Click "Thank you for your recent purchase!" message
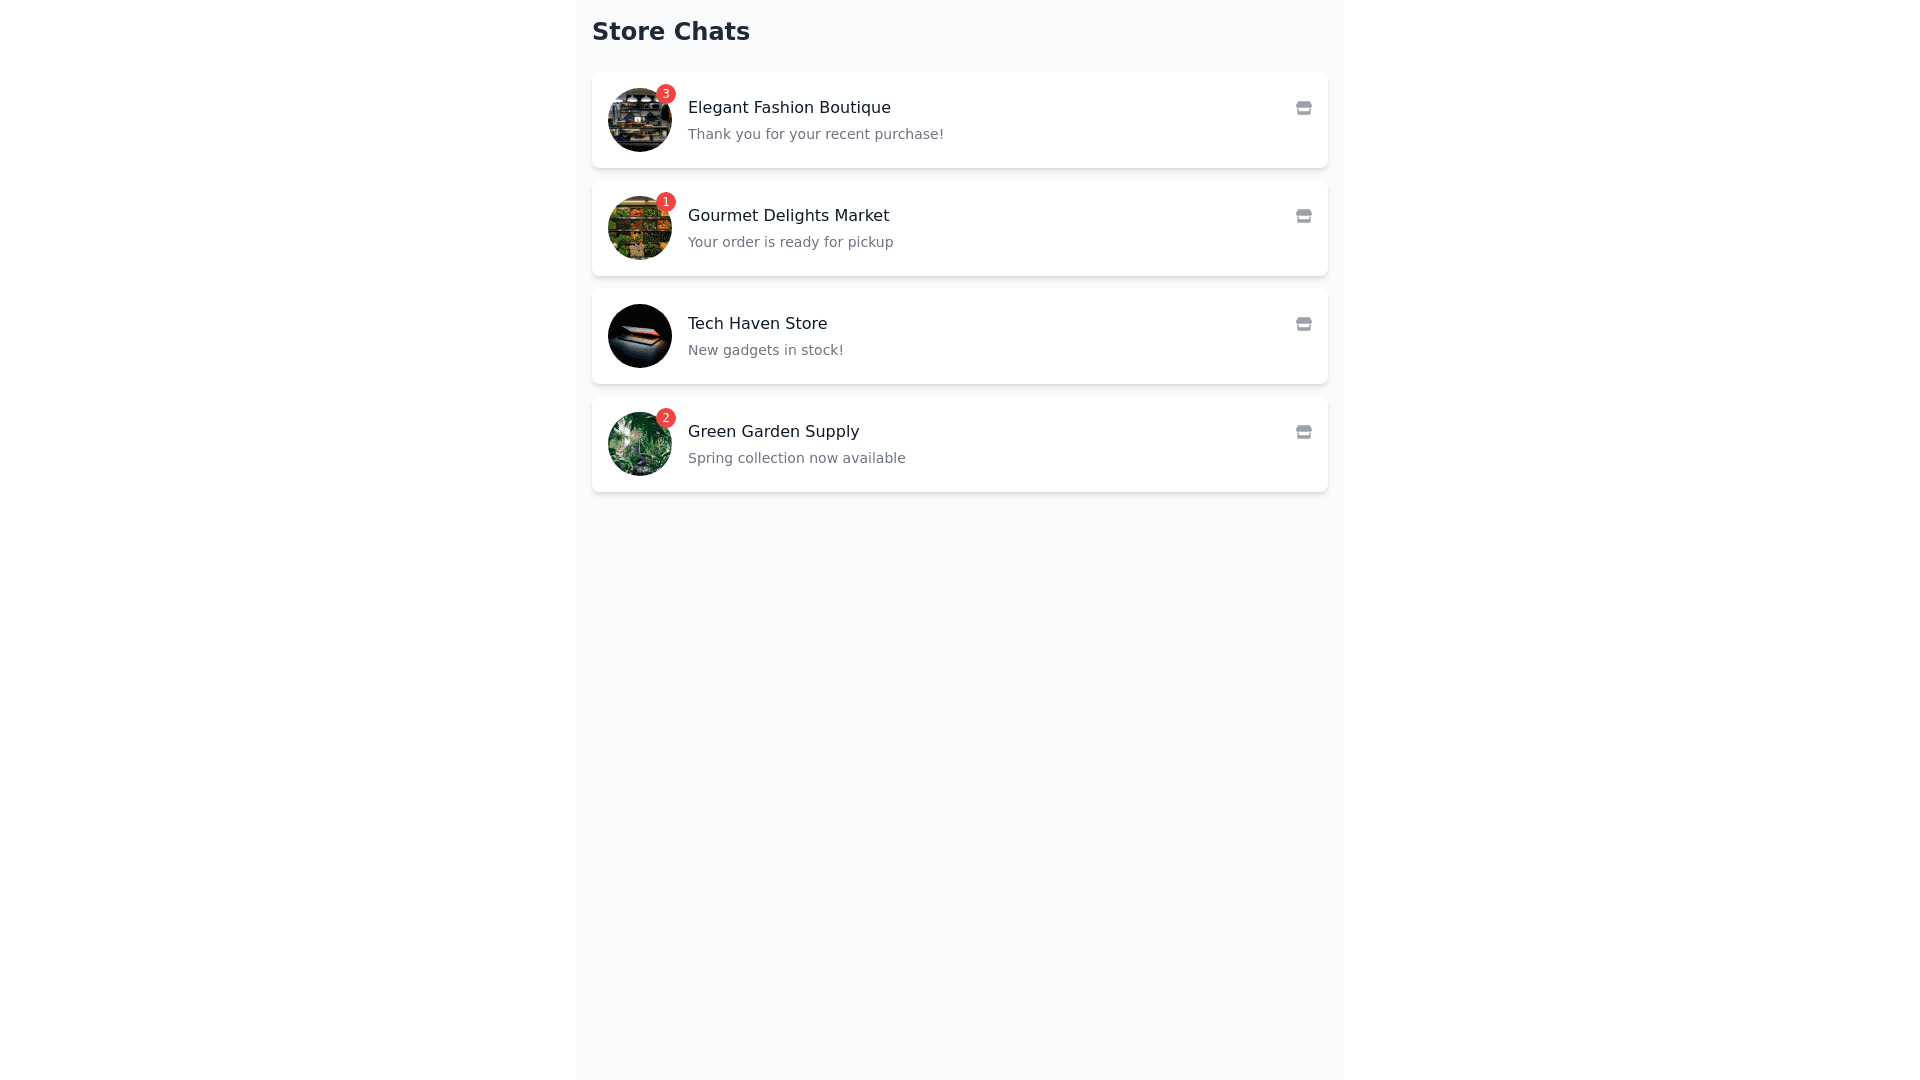The image size is (1920, 1080). (x=815, y=134)
